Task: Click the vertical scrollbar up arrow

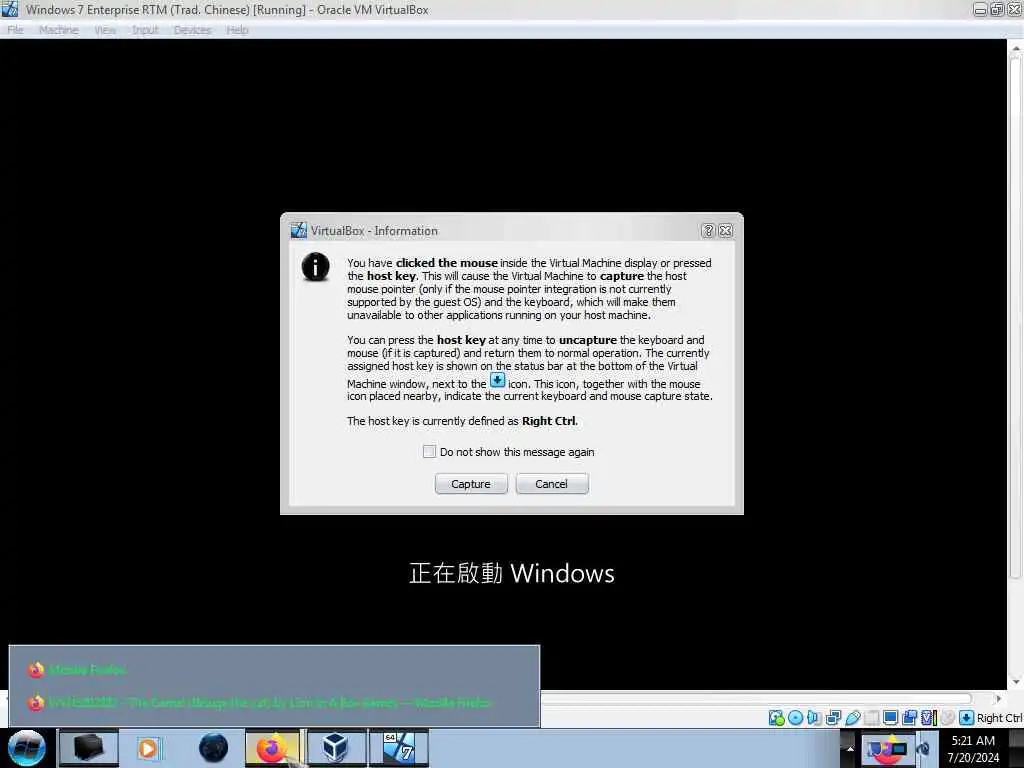Action: (x=1016, y=48)
